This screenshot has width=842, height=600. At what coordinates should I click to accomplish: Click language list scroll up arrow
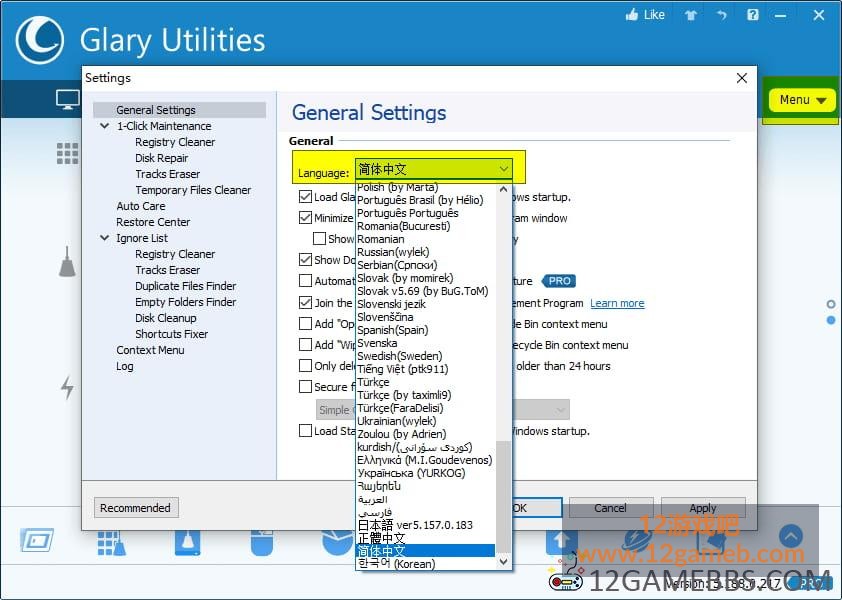tap(503, 189)
